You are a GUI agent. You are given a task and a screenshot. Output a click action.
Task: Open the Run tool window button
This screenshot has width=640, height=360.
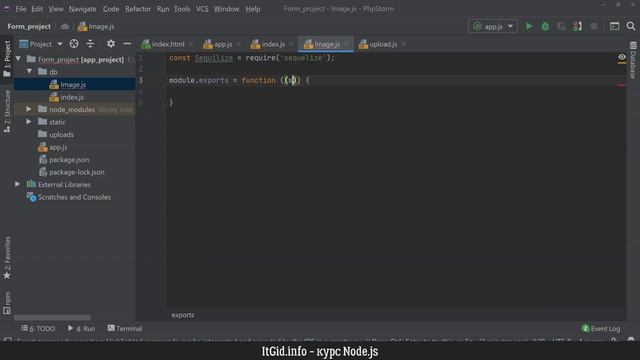click(81, 328)
